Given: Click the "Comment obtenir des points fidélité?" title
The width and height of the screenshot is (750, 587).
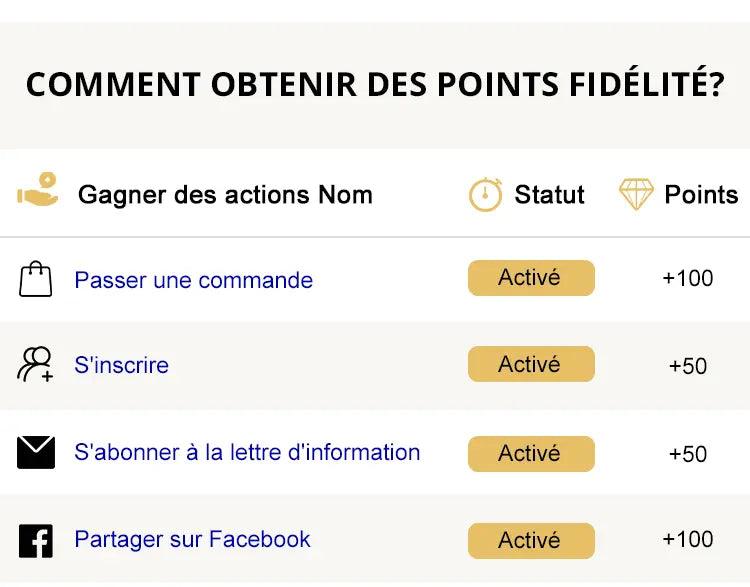Looking at the screenshot, I should point(375,85).
